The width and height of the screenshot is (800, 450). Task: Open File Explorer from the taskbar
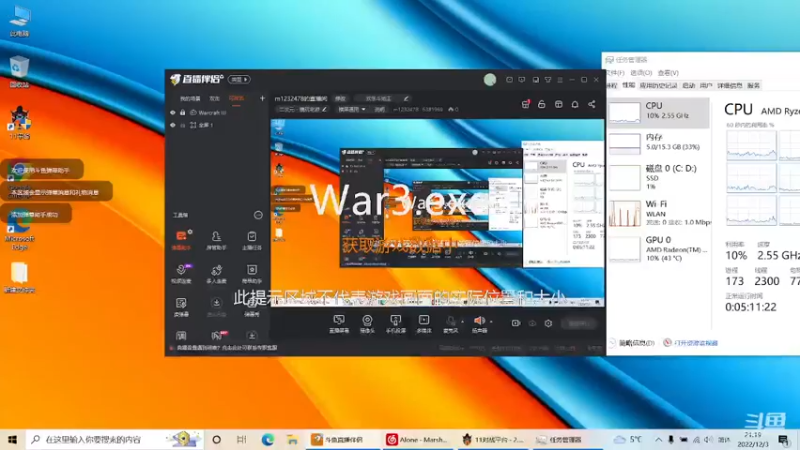click(x=292, y=439)
